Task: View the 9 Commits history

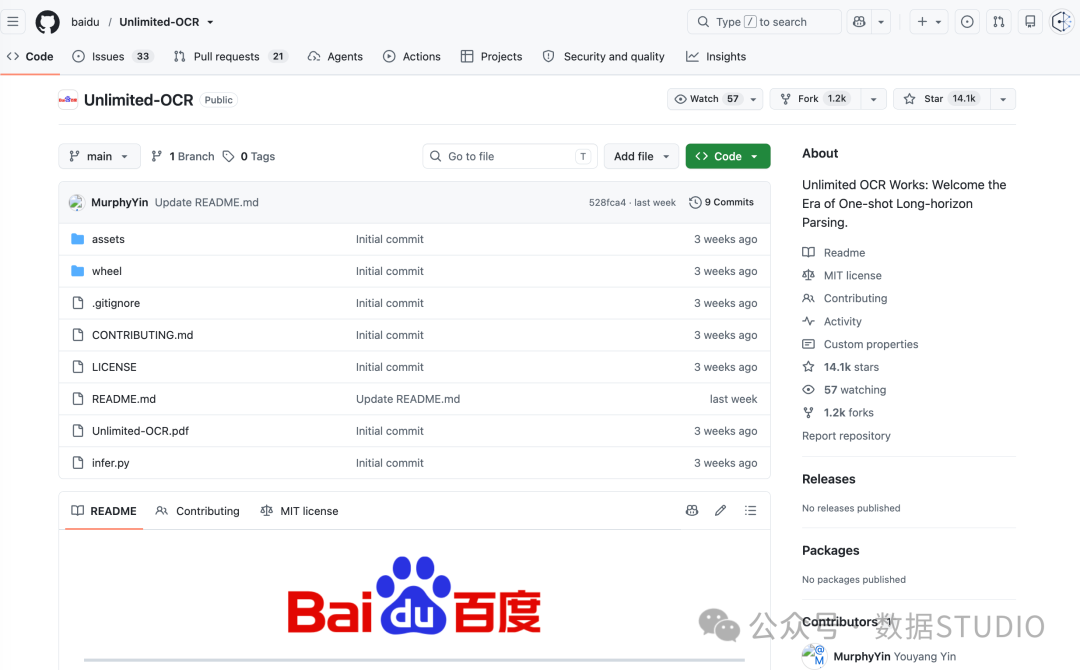Action: [x=721, y=202]
